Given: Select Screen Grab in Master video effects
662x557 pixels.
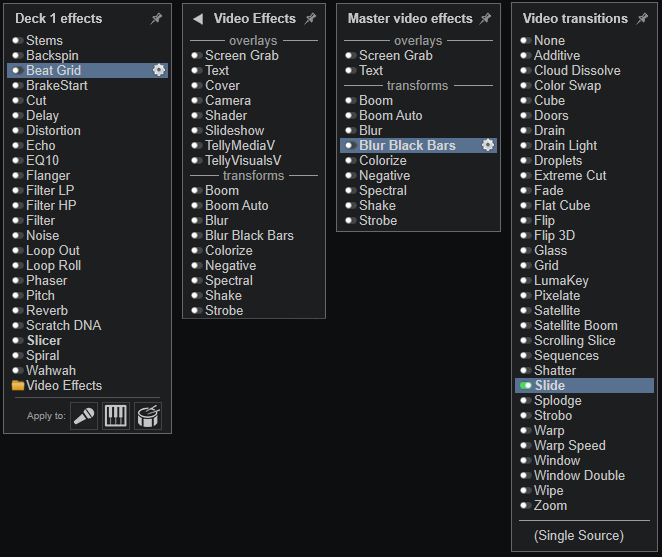Looking at the screenshot, I should coord(396,55).
